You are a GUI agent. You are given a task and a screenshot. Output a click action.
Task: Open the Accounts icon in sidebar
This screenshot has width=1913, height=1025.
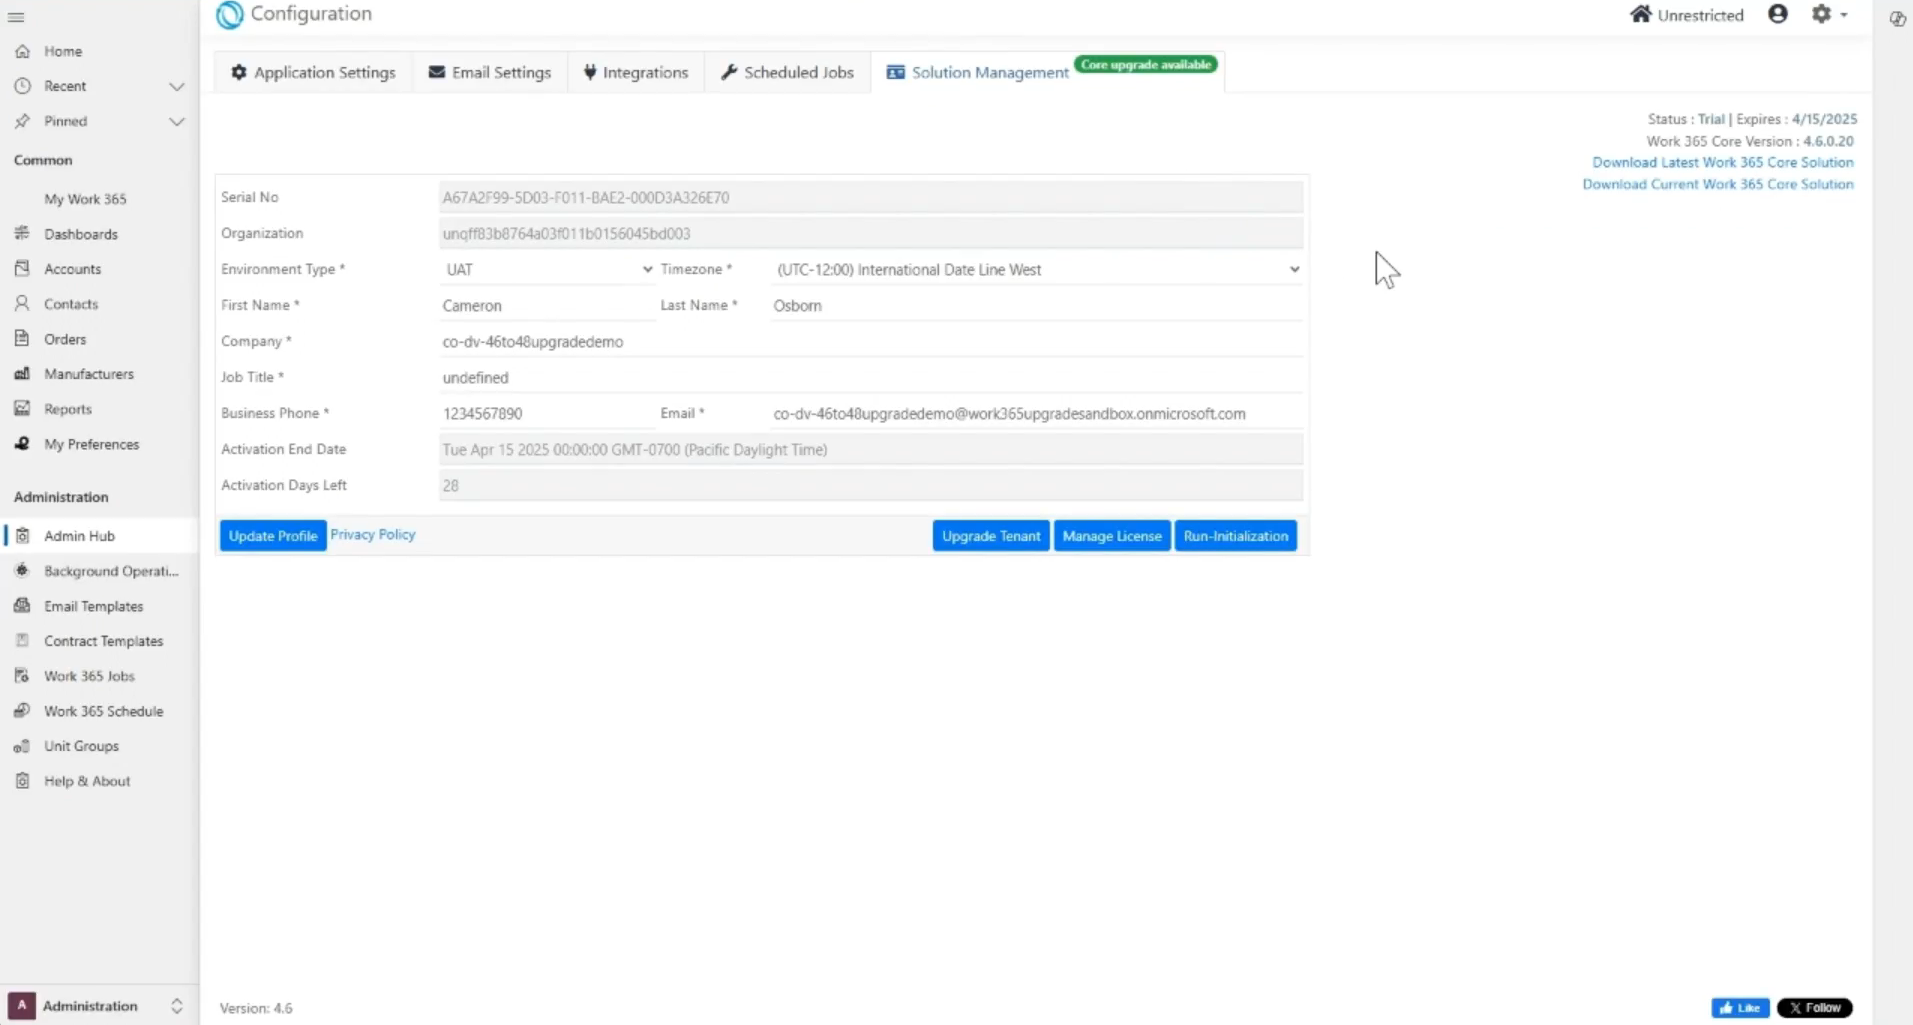[x=22, y=269]
